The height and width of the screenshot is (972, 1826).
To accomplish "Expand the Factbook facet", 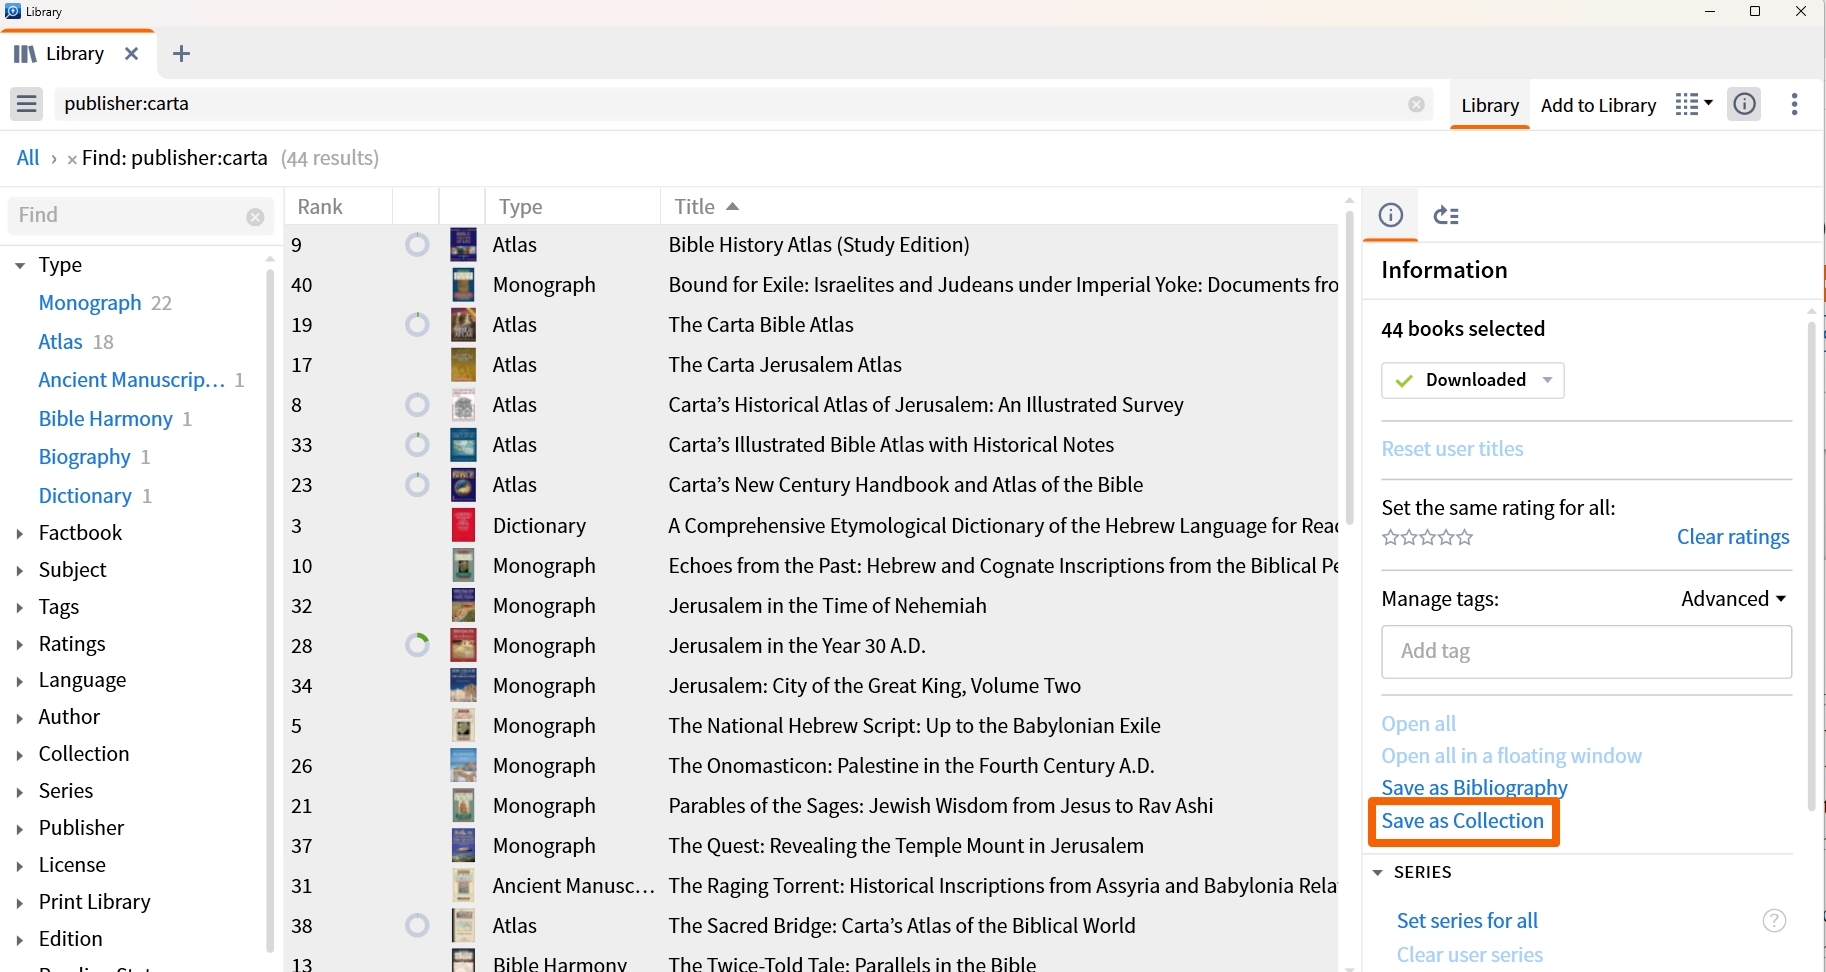I will [20, 534].
